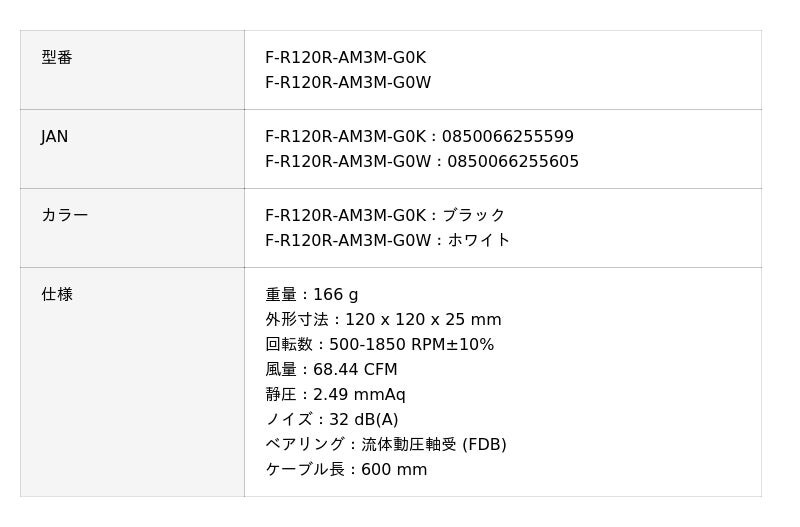The width and height of the screenshot is (800, 527).
Task: Click the 回転数 500-1850 RPM line
Action: 379,345
